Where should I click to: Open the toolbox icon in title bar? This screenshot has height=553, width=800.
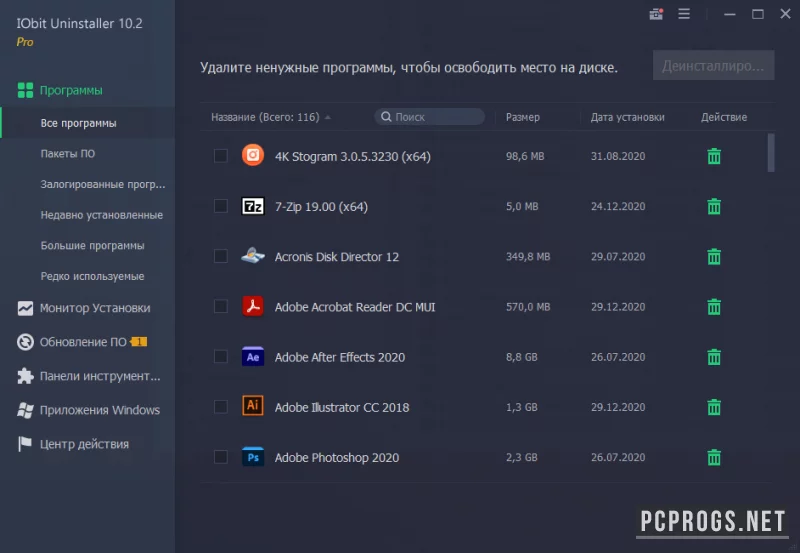tap(656, 14)
